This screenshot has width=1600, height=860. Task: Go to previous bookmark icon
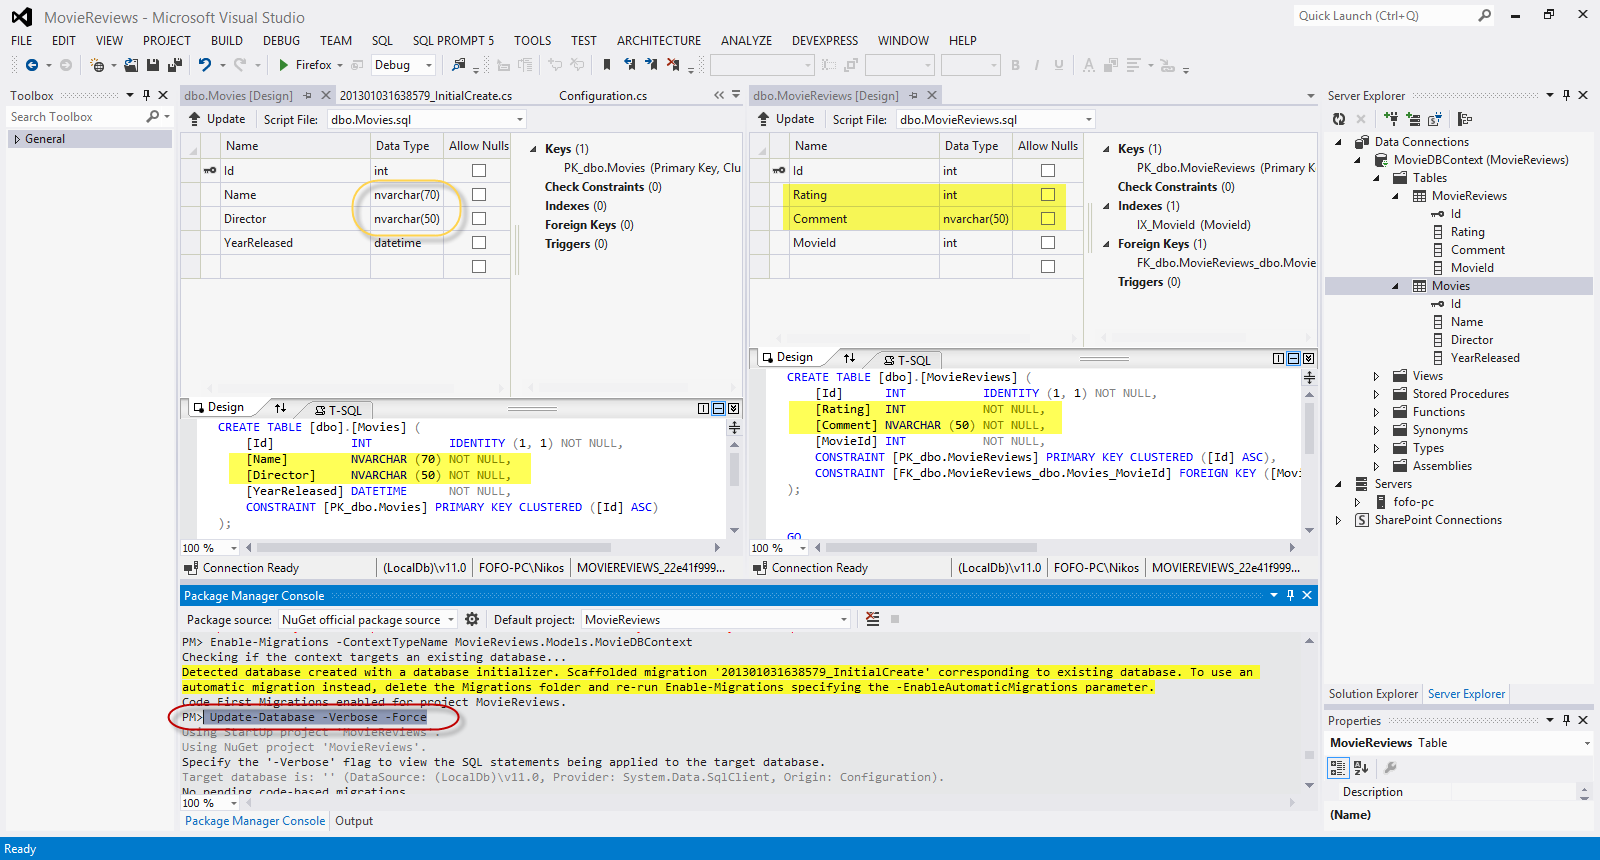[629, 65]
